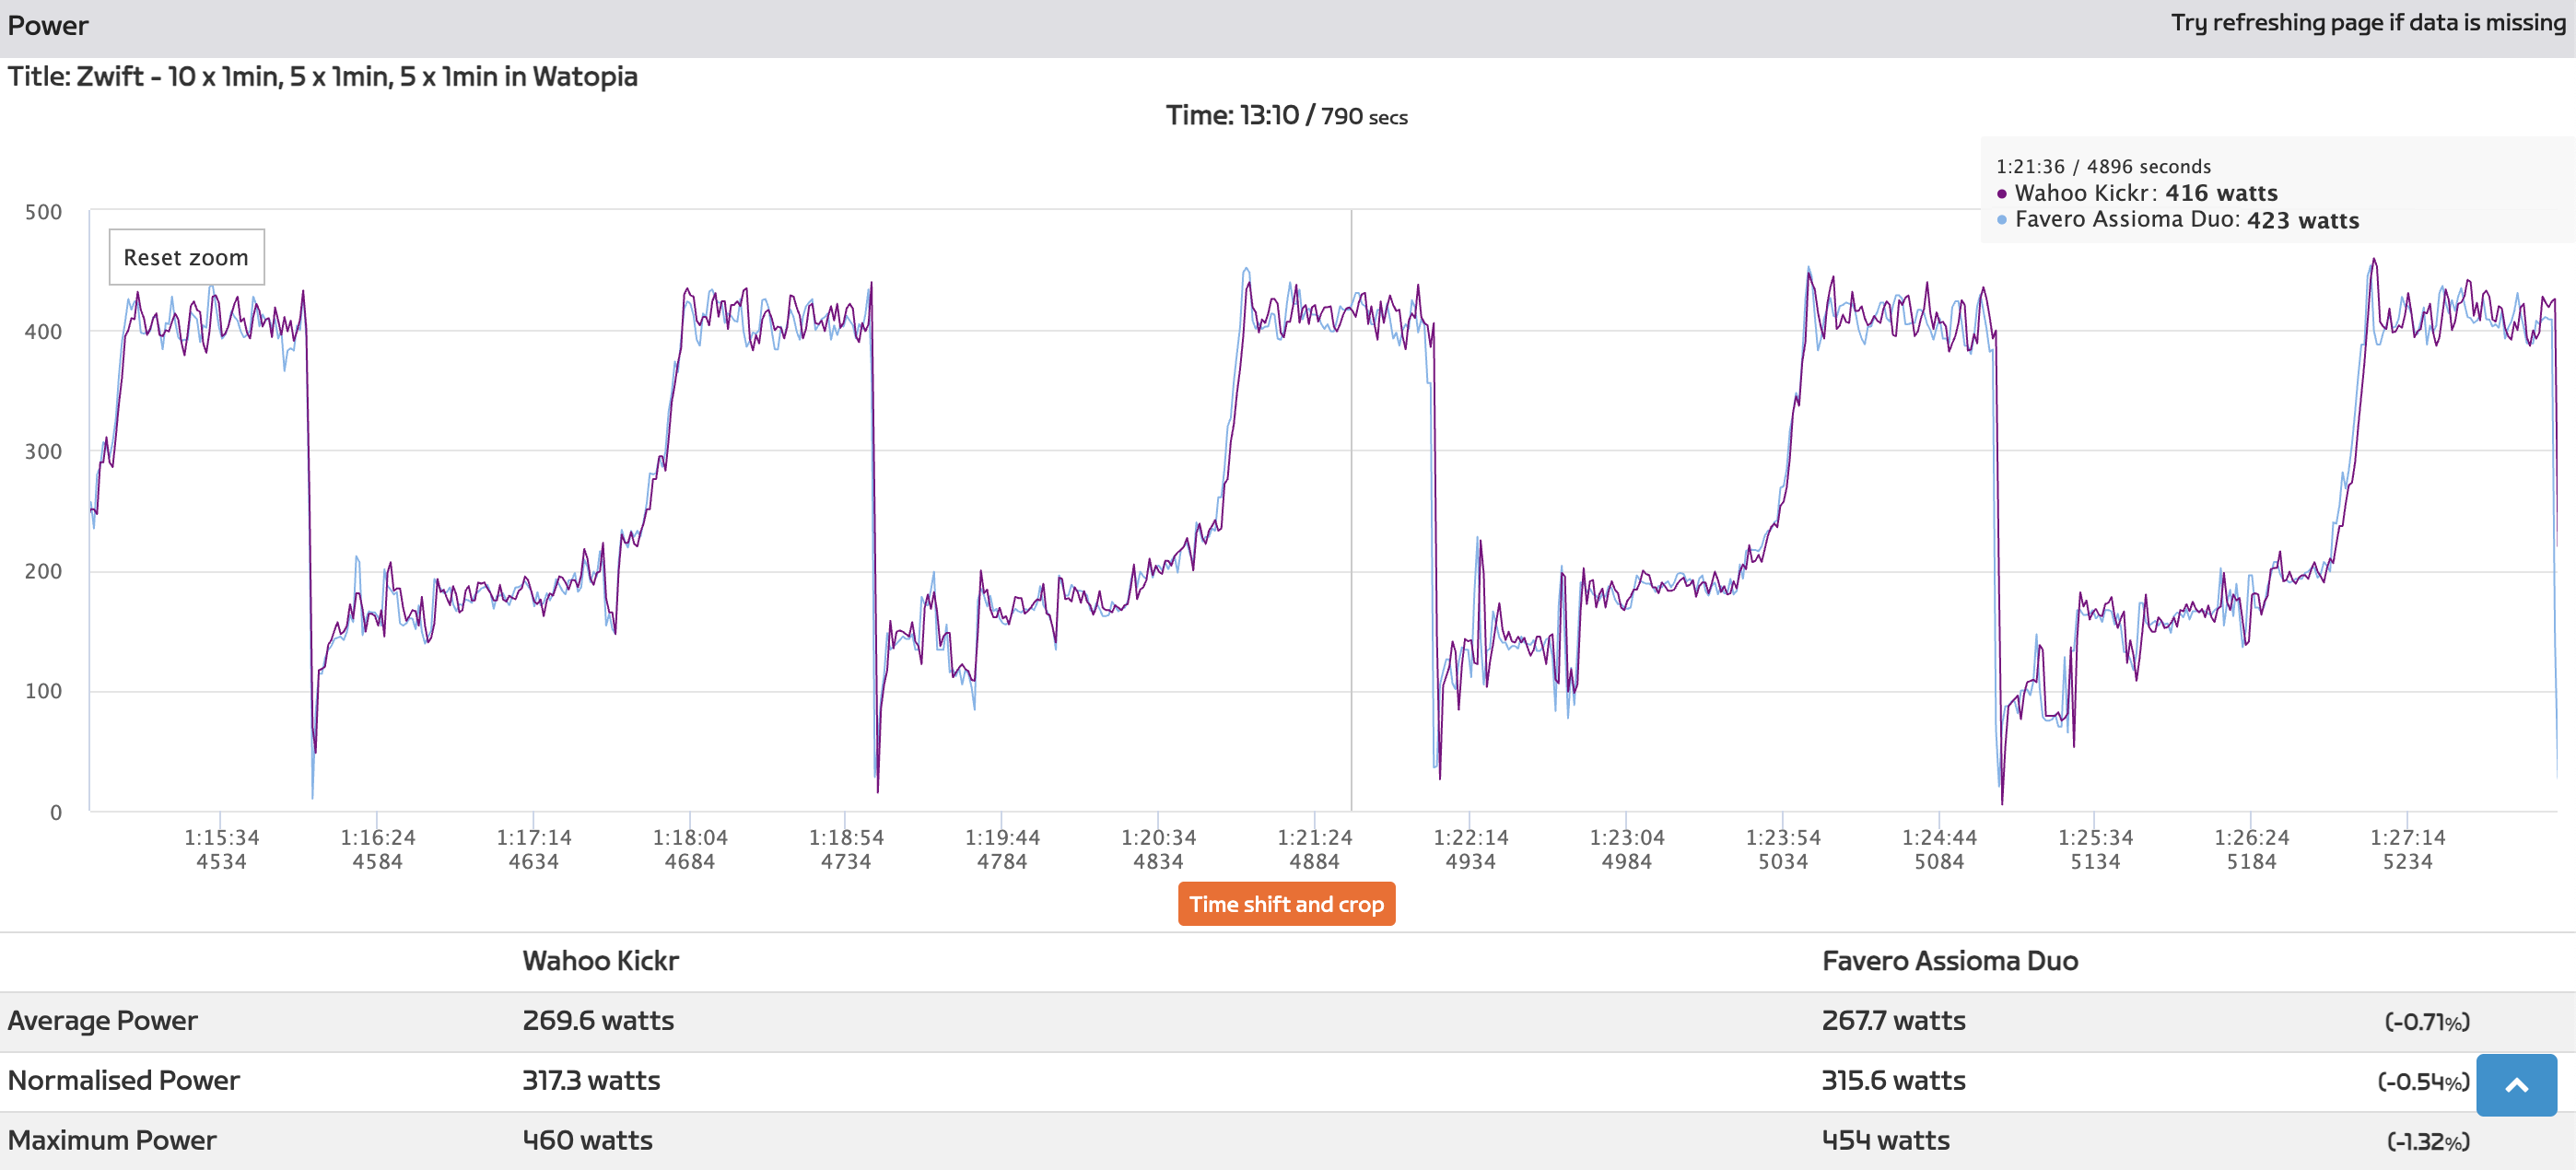Select the Zwift workout title text

[x=322, y=77]
